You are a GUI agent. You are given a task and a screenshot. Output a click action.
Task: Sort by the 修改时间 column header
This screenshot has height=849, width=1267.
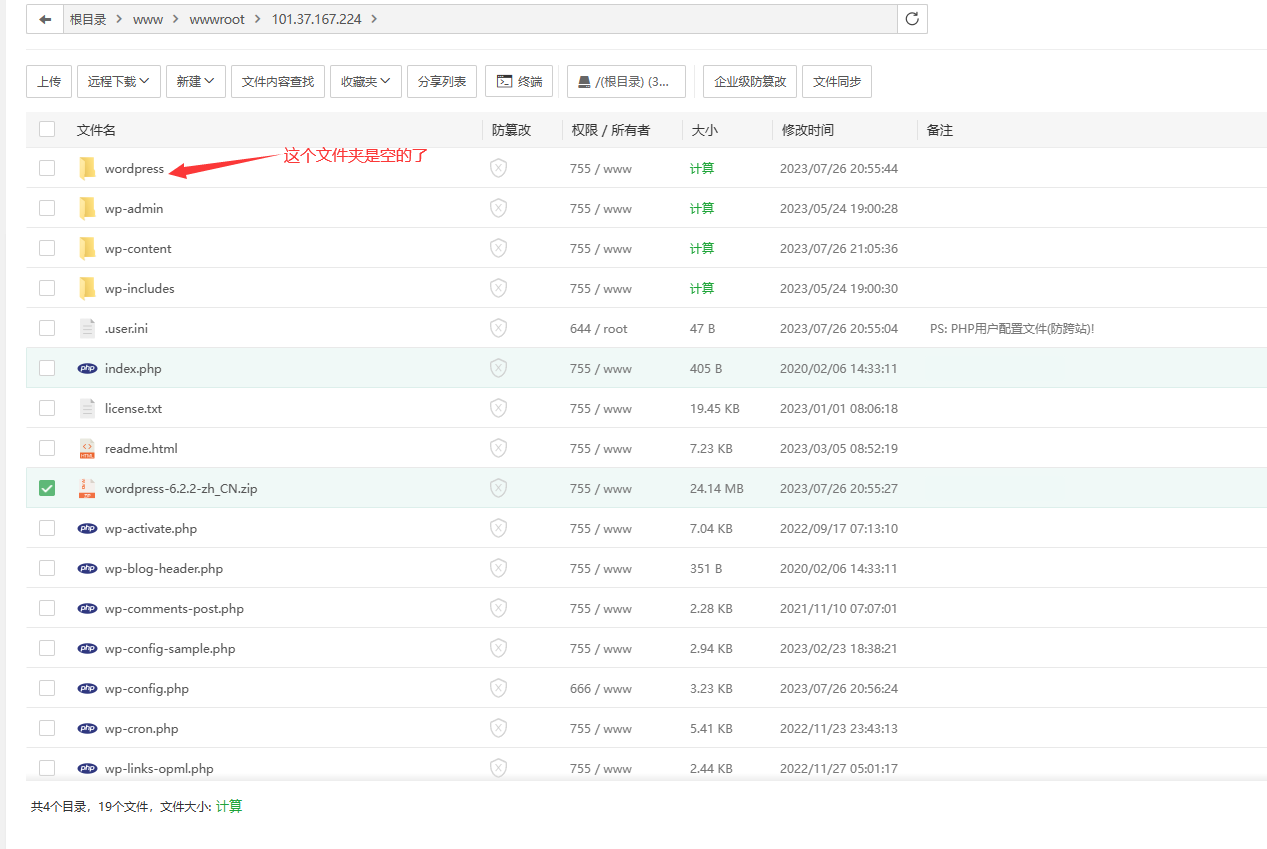tap(807, 130)
